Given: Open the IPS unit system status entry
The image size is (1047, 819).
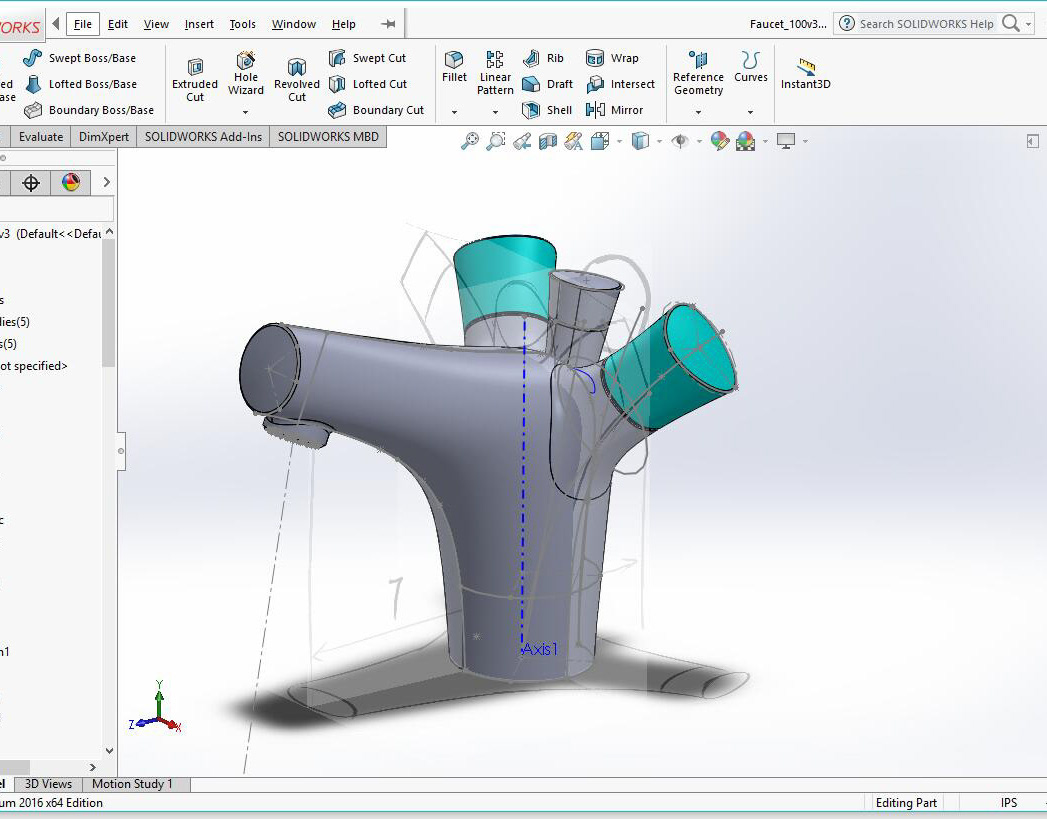Looking at the screenshot, I should (x=1008, y=802).
